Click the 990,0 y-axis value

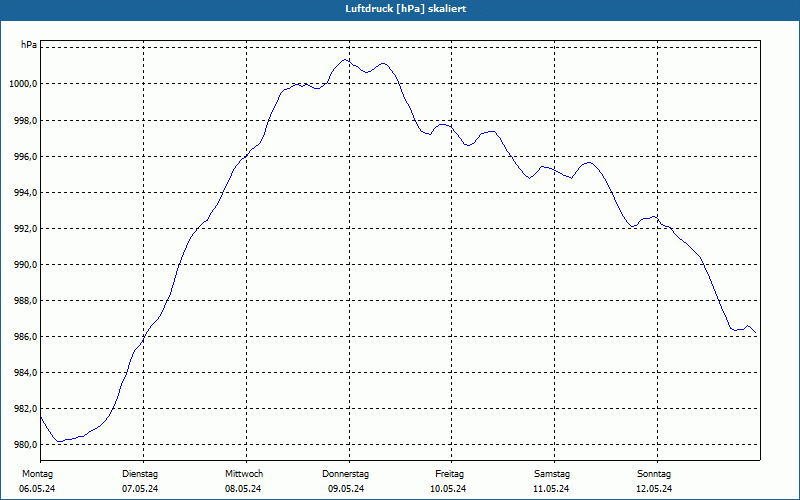(x=25, y=265)
